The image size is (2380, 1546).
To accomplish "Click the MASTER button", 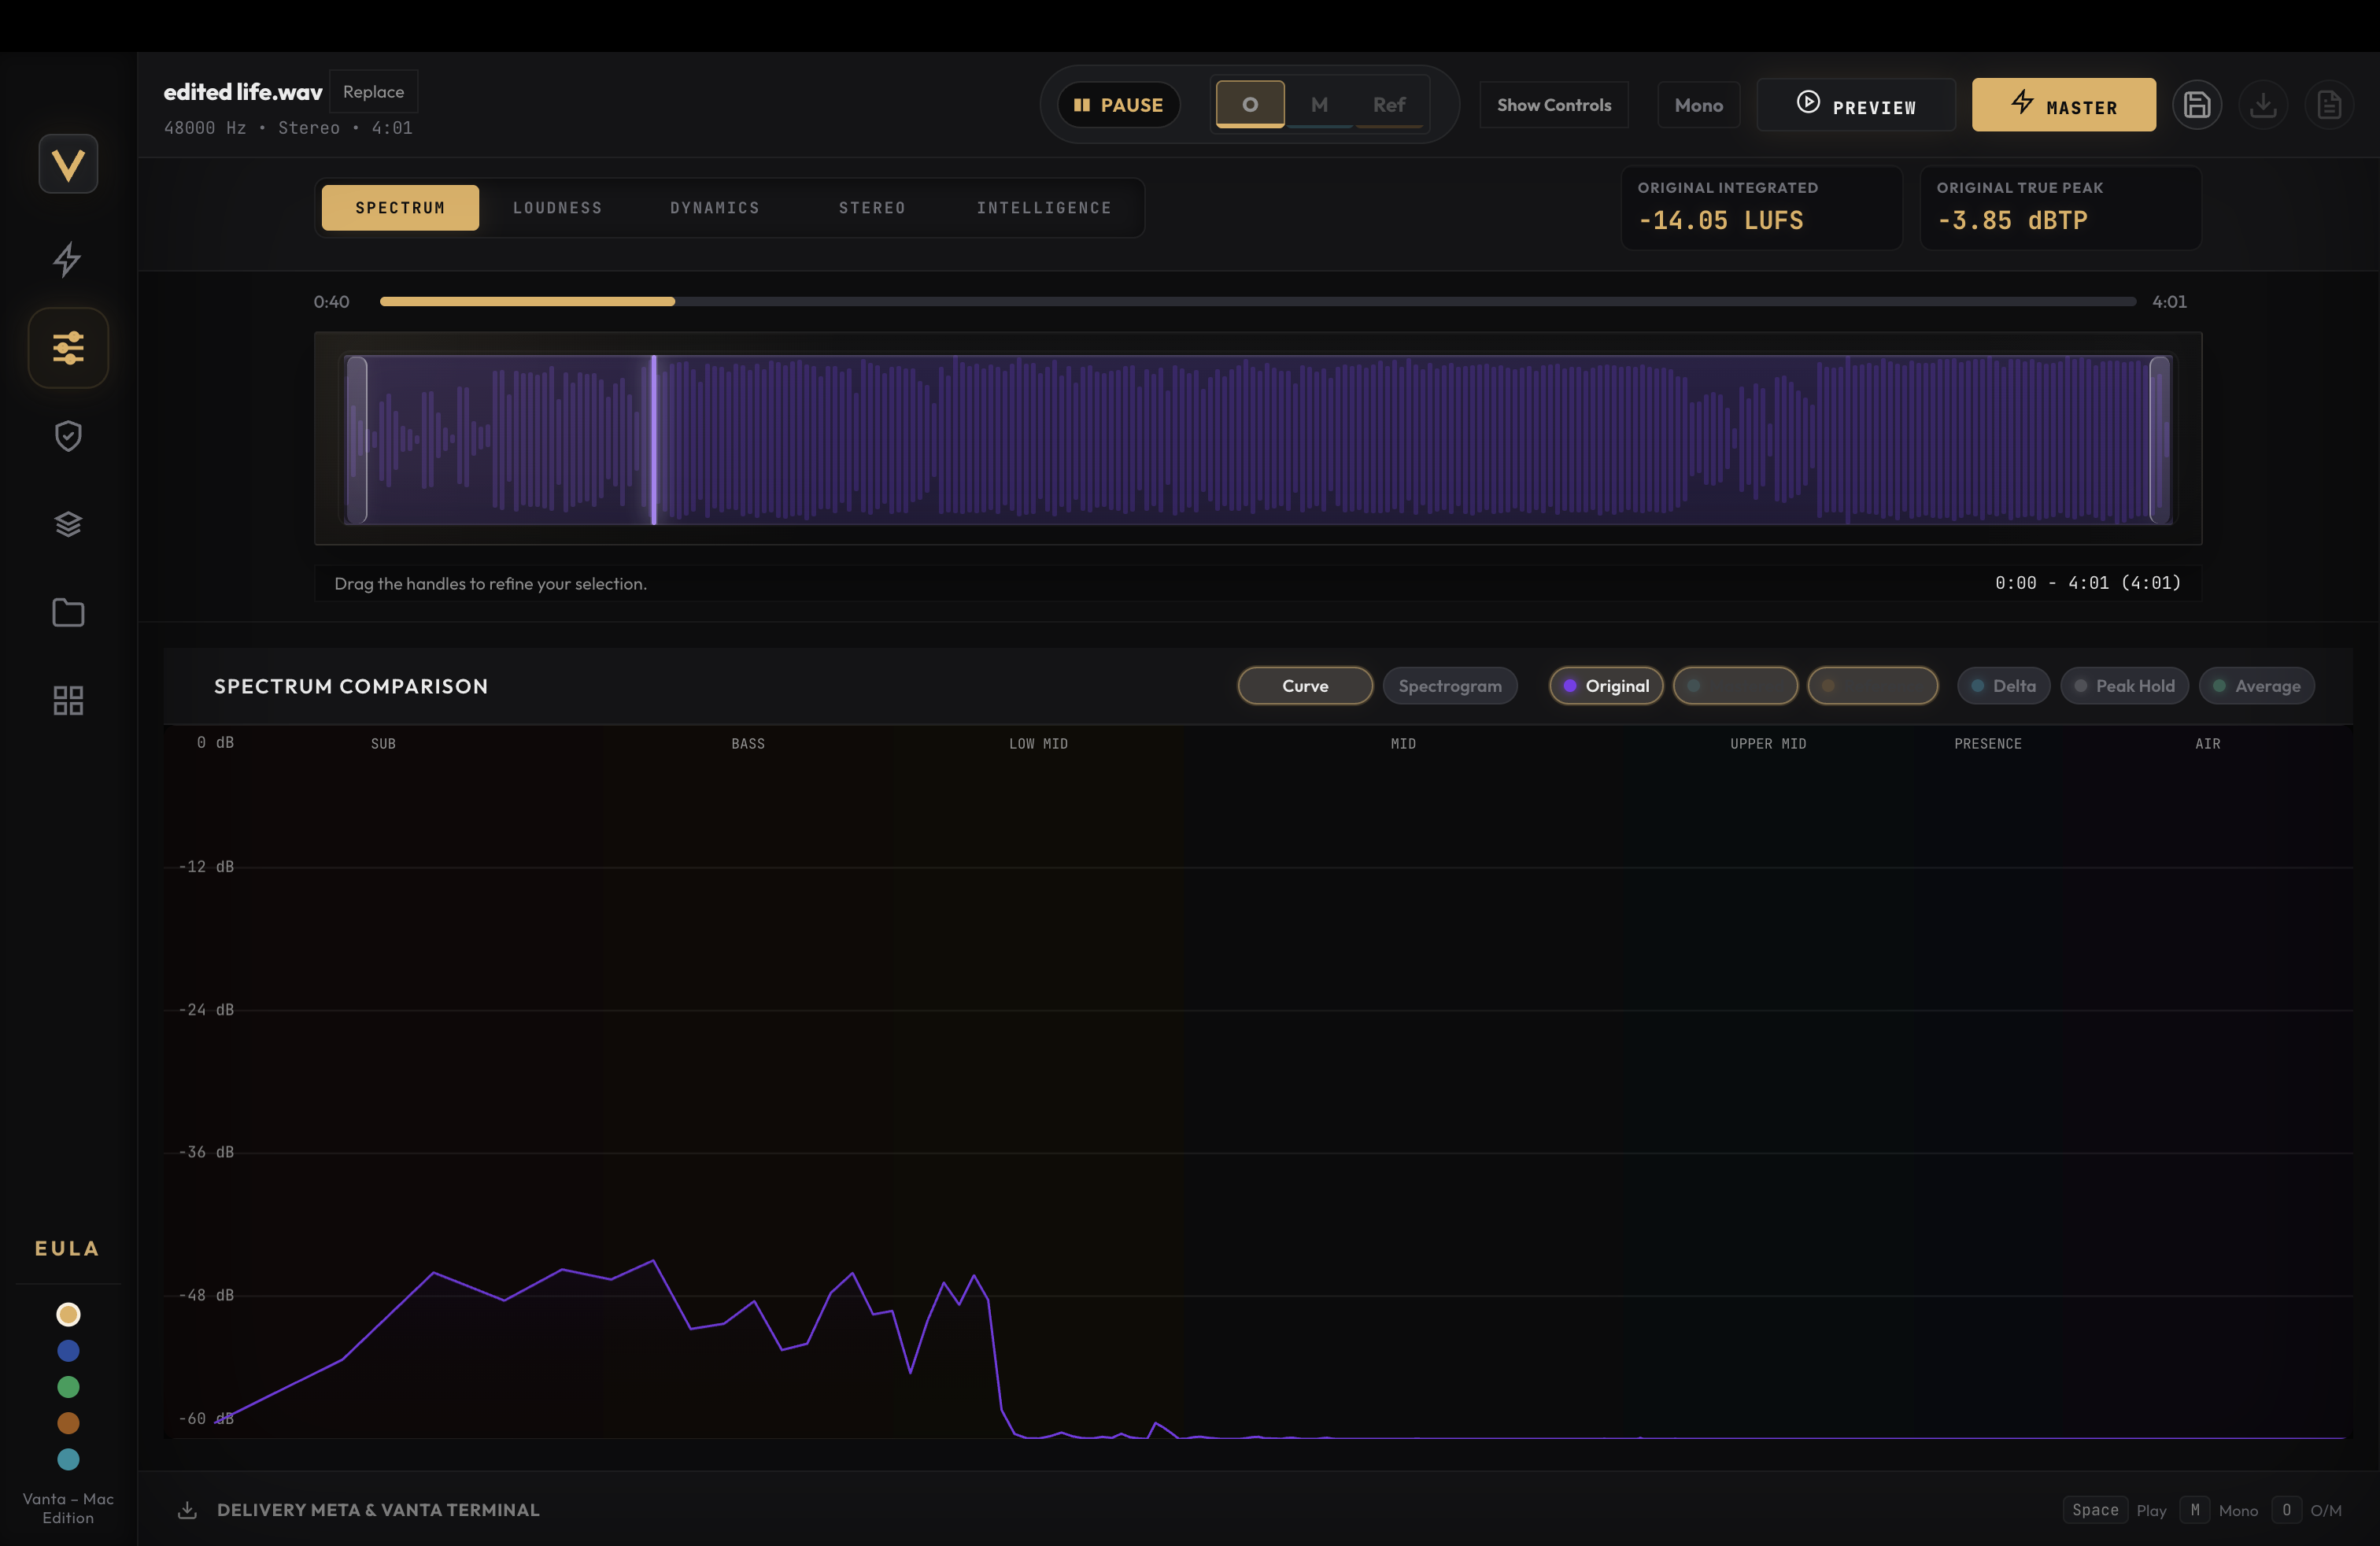I will tap(2063, 104).
